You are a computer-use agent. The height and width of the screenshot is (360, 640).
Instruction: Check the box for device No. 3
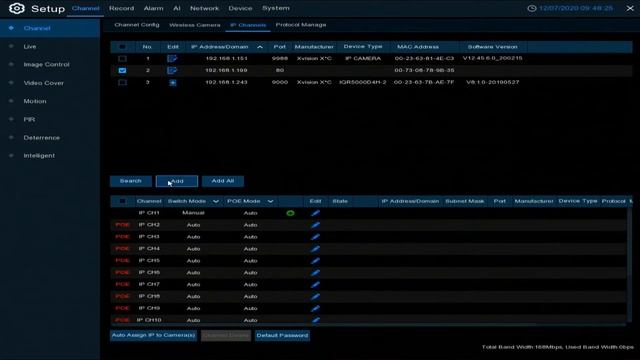point(122,82)
